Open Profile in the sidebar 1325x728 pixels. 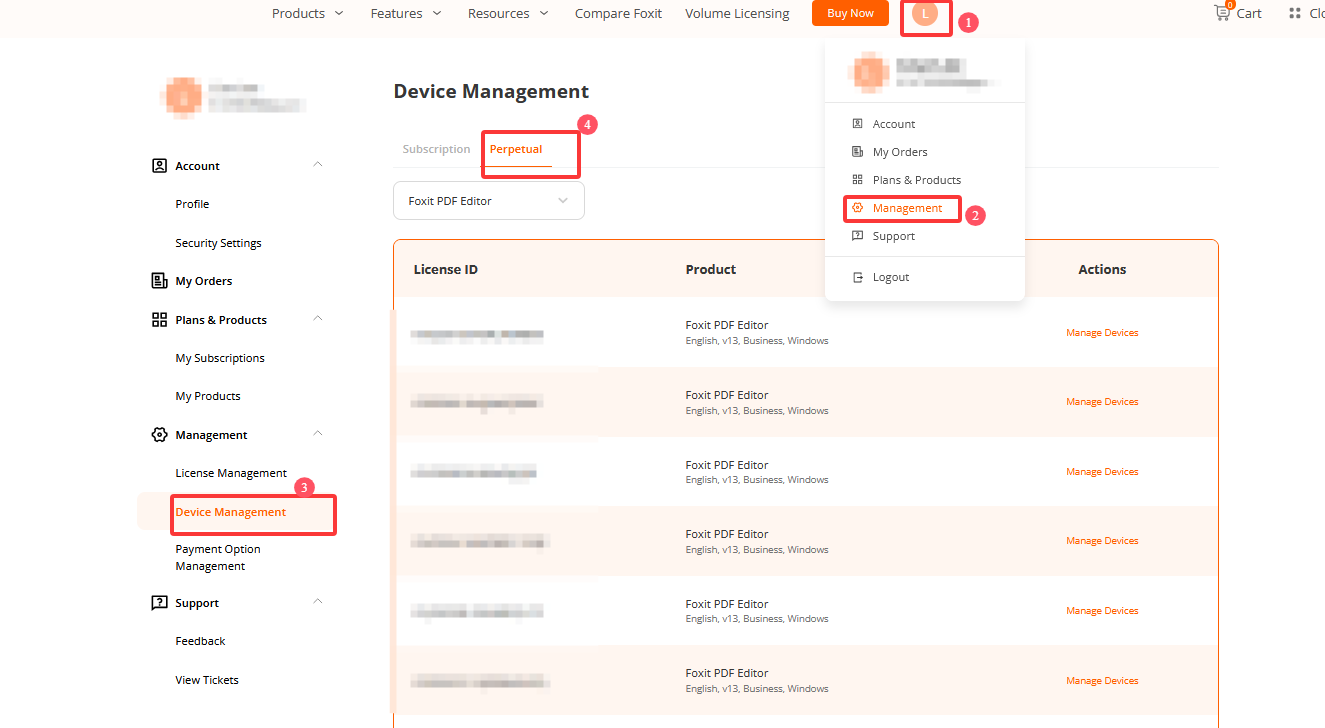point(192,204)
